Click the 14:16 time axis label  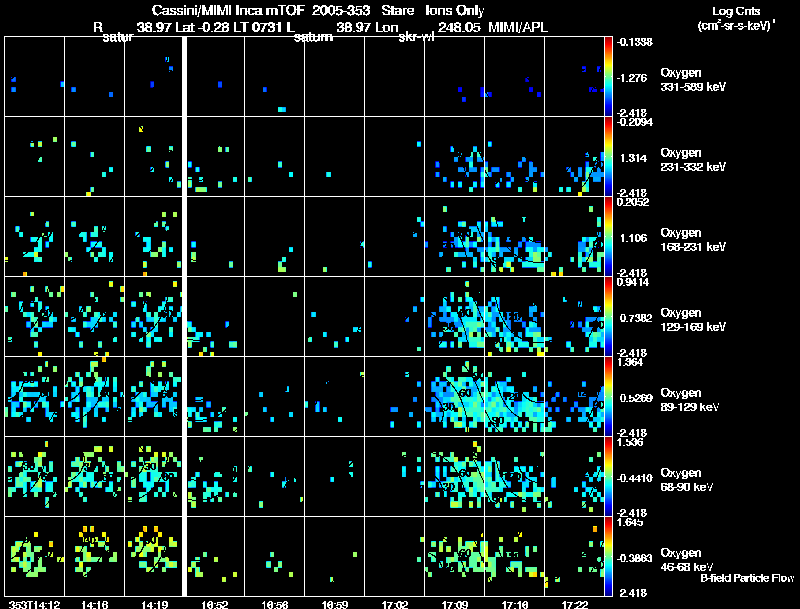coord(94,604)
